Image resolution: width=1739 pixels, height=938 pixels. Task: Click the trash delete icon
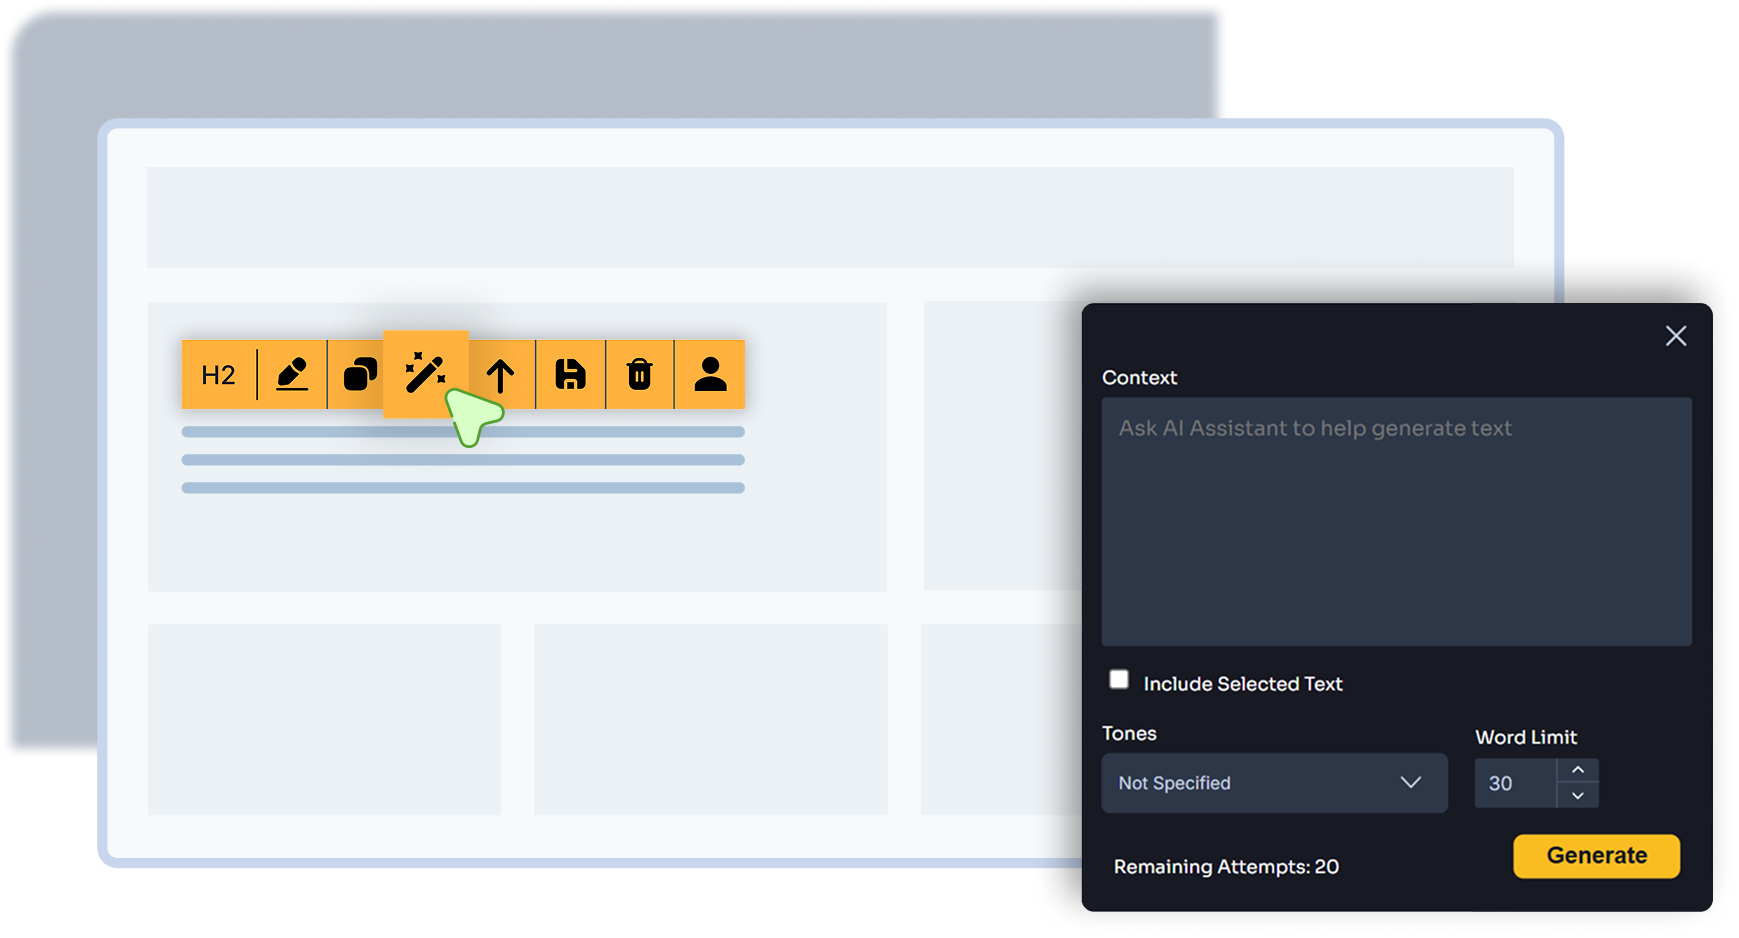tap(640, 375)
